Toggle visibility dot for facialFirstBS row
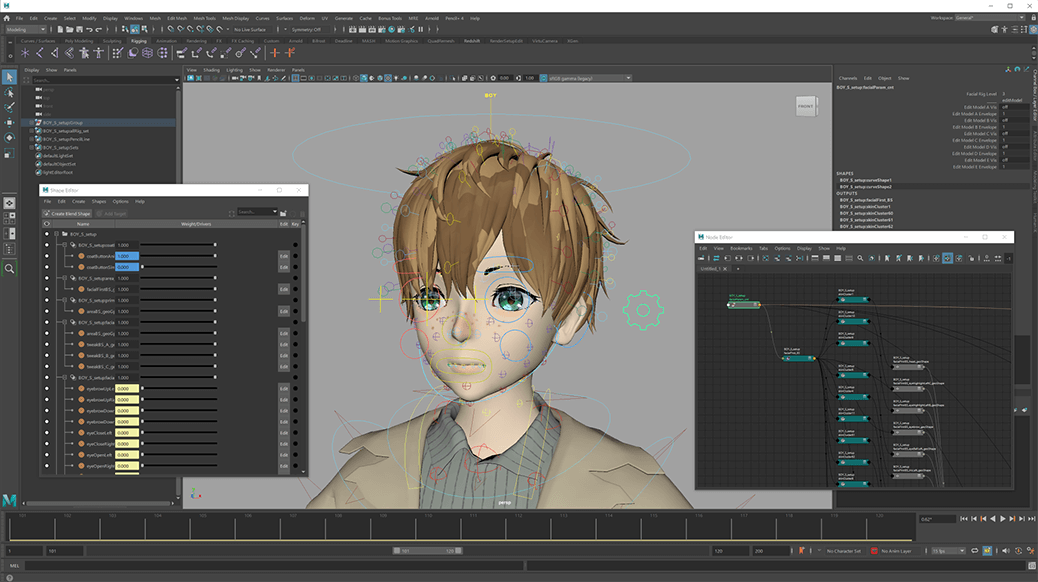The height and width of the screenshot is (582, 1038). (46, 289)
